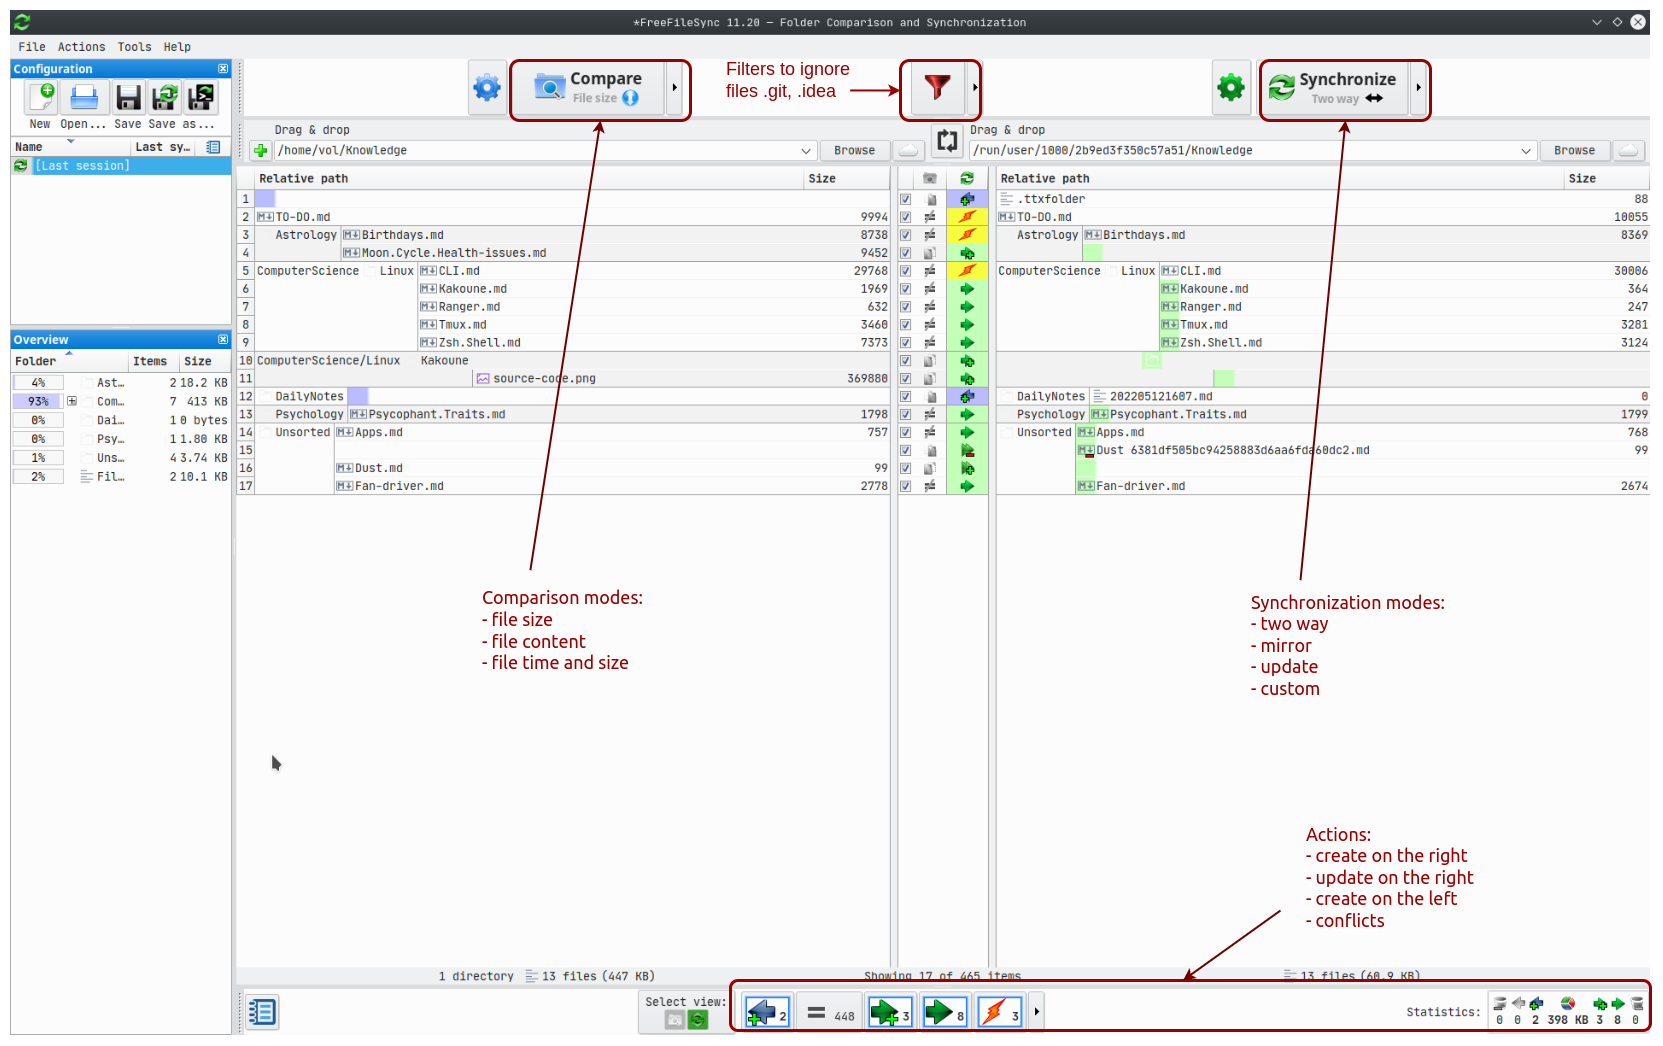Uncheck the Fan-driver.md row checkbox
1663x1046 pixels.
pos(906,486)
